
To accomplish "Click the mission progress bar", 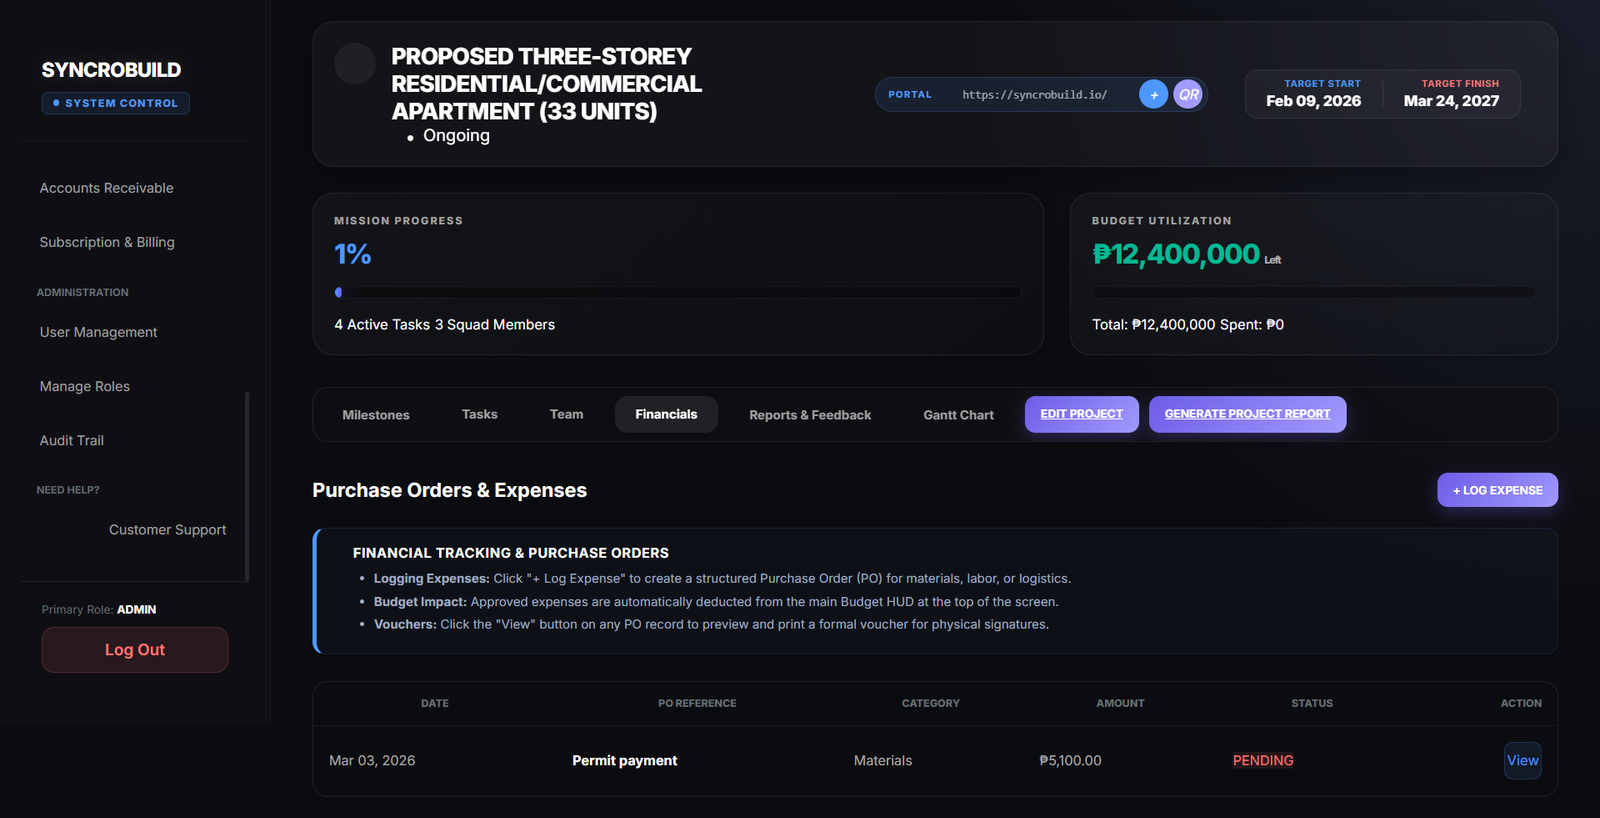I will point(678,293).
